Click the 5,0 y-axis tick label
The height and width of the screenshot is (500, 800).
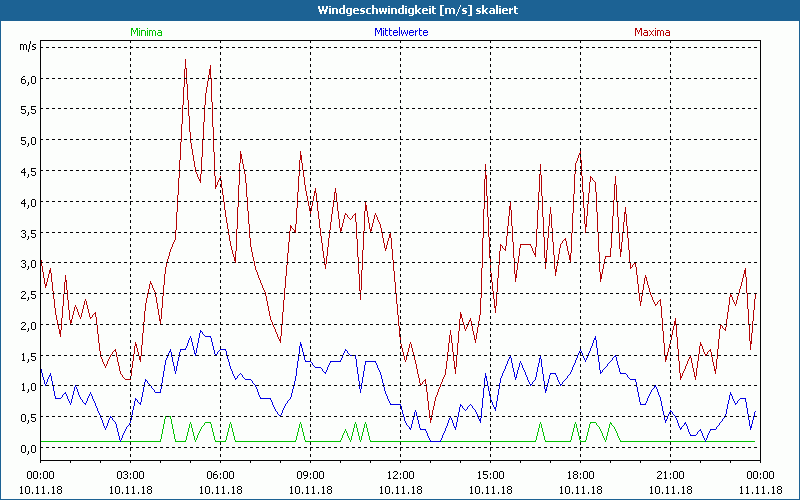click(x=27, y=141)
